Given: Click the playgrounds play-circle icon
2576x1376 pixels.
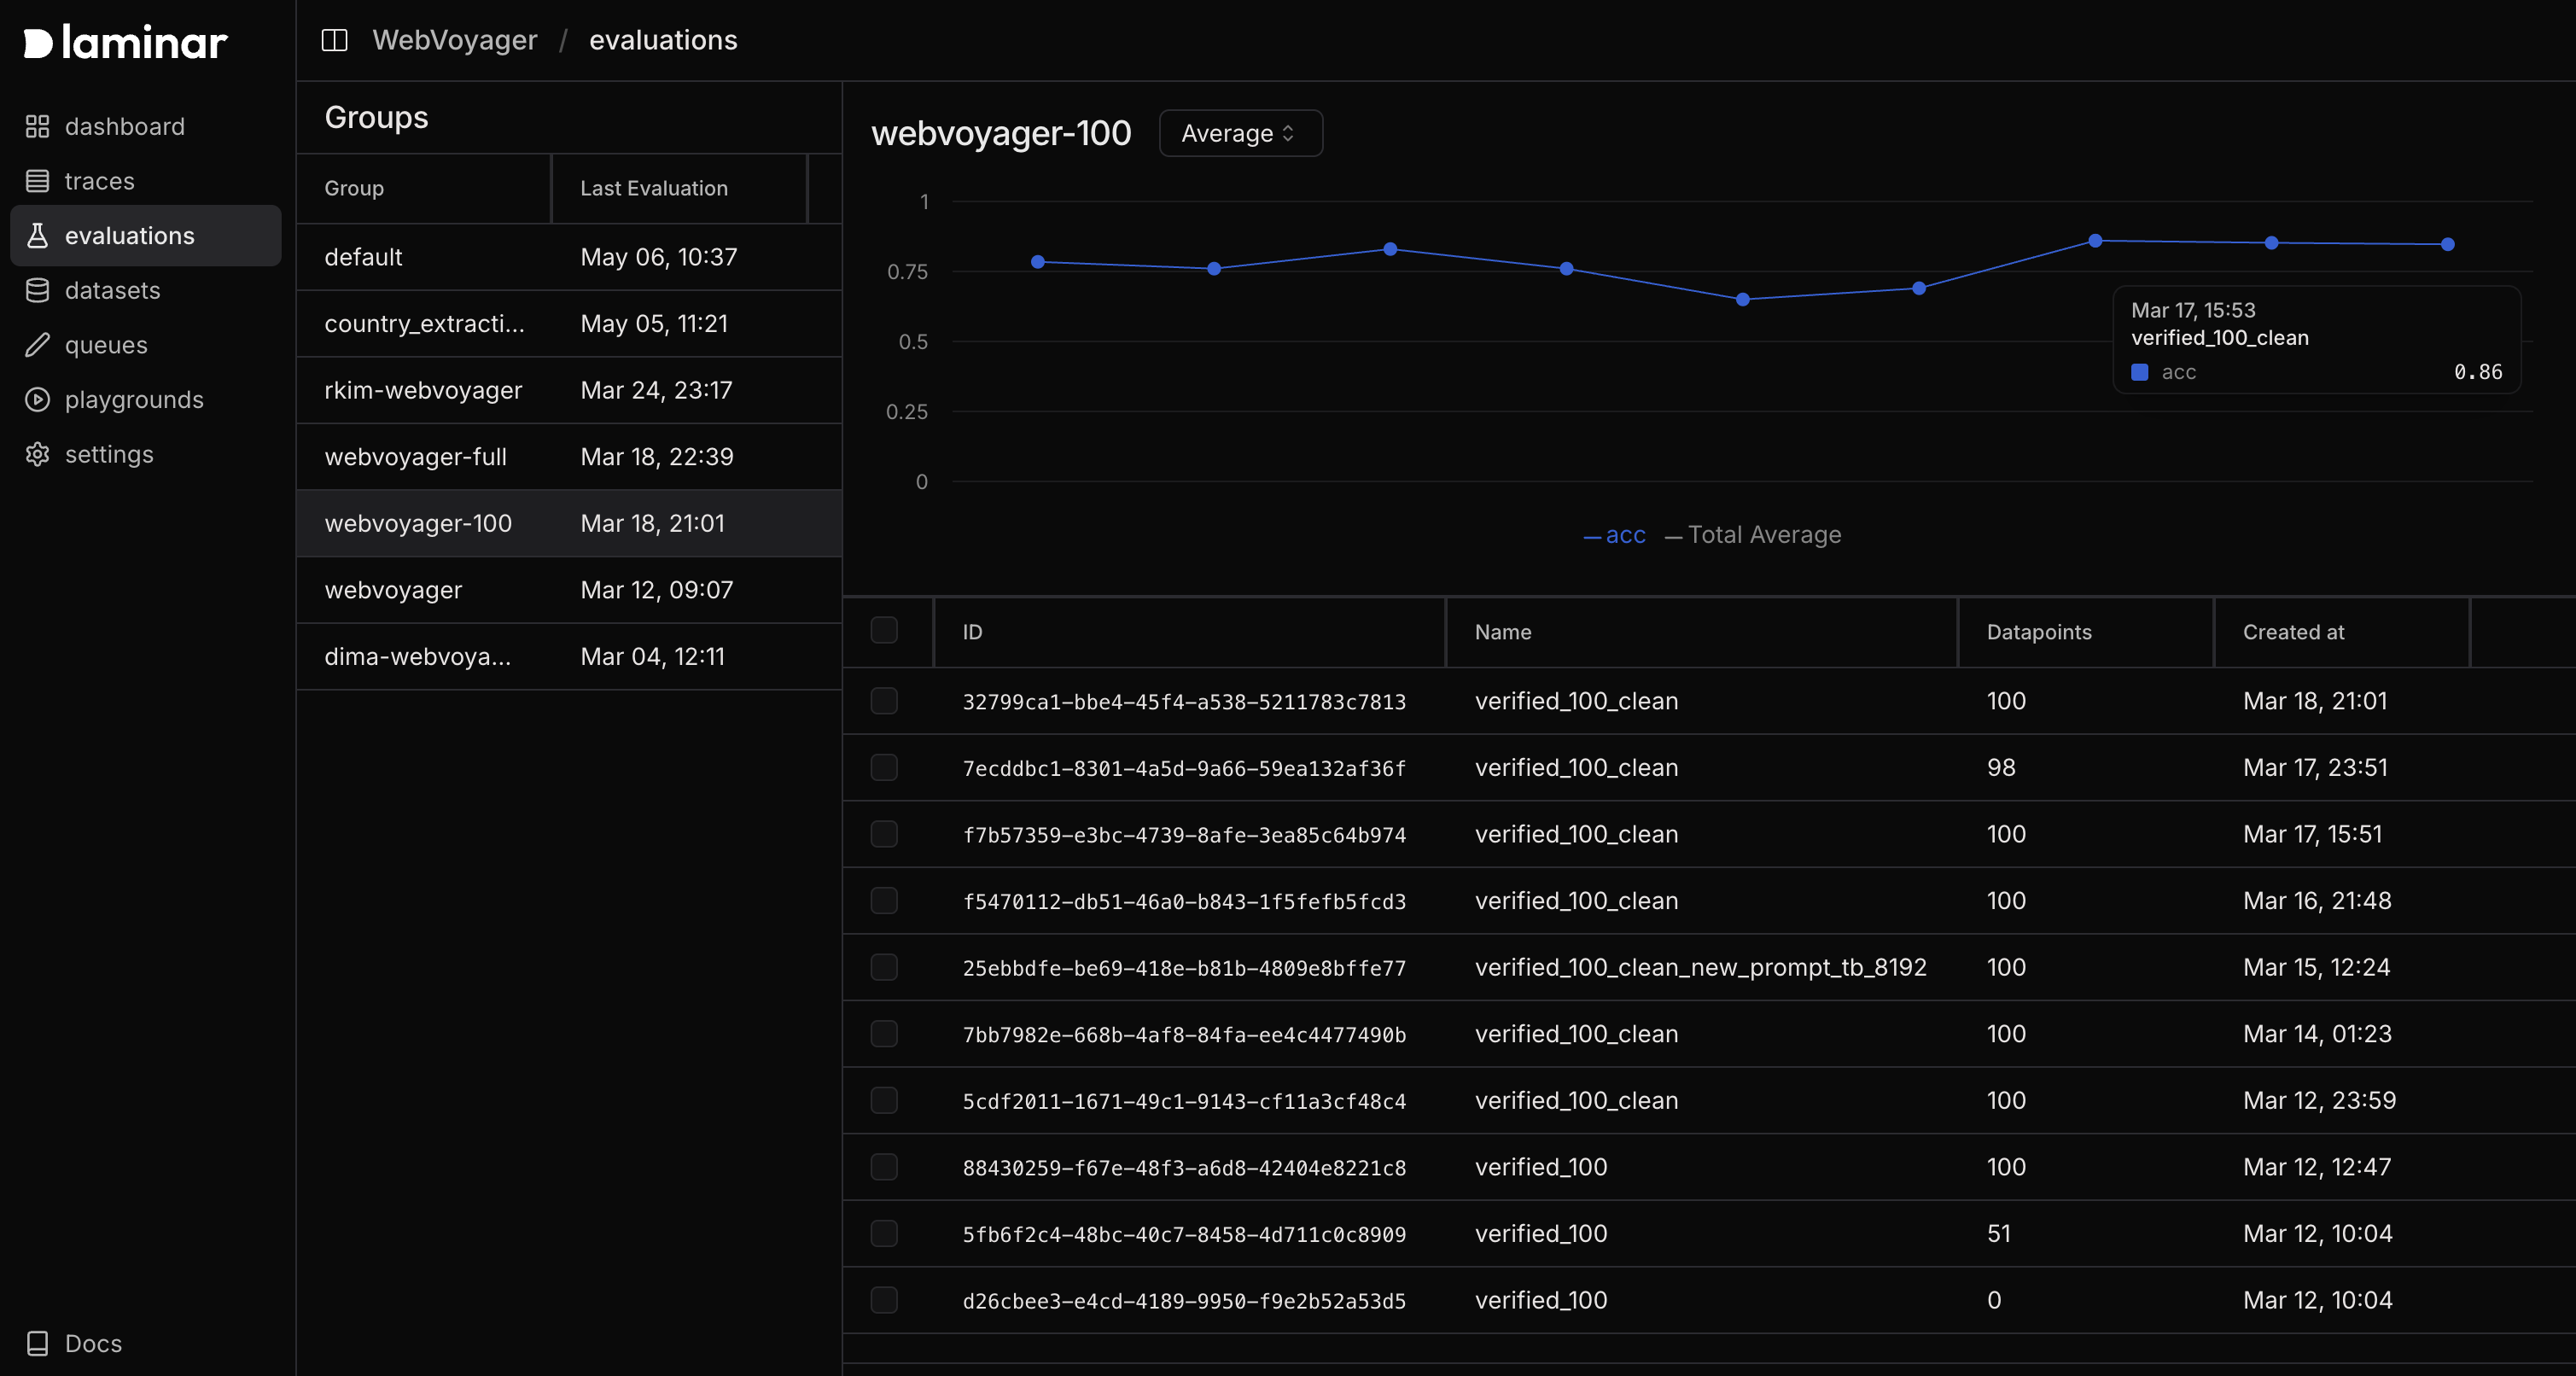Looking at the screenshot, I should click(37, 400).
